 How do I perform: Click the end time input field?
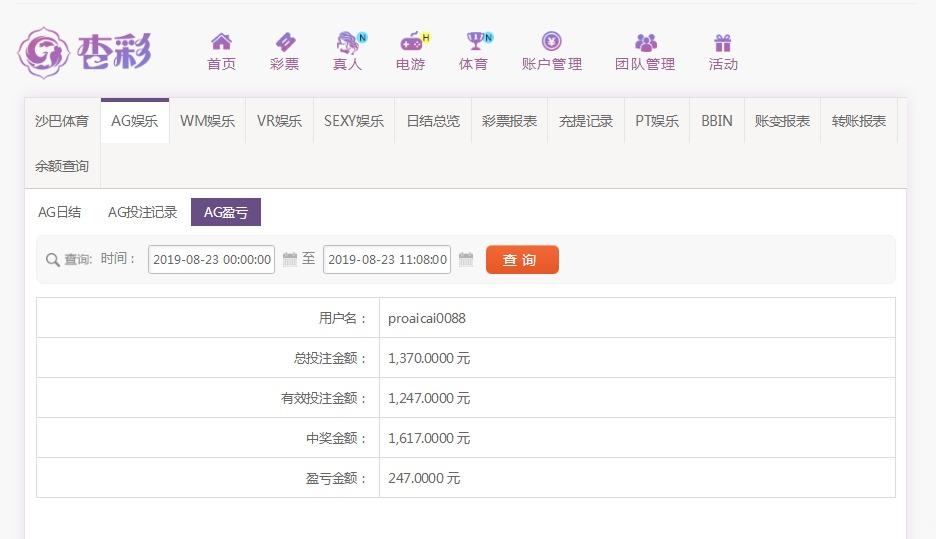(x=387, y=260)
